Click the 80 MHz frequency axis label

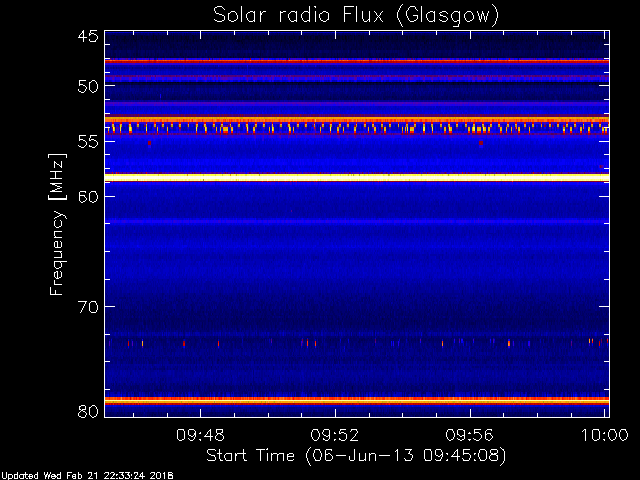[x=88, y=411]
